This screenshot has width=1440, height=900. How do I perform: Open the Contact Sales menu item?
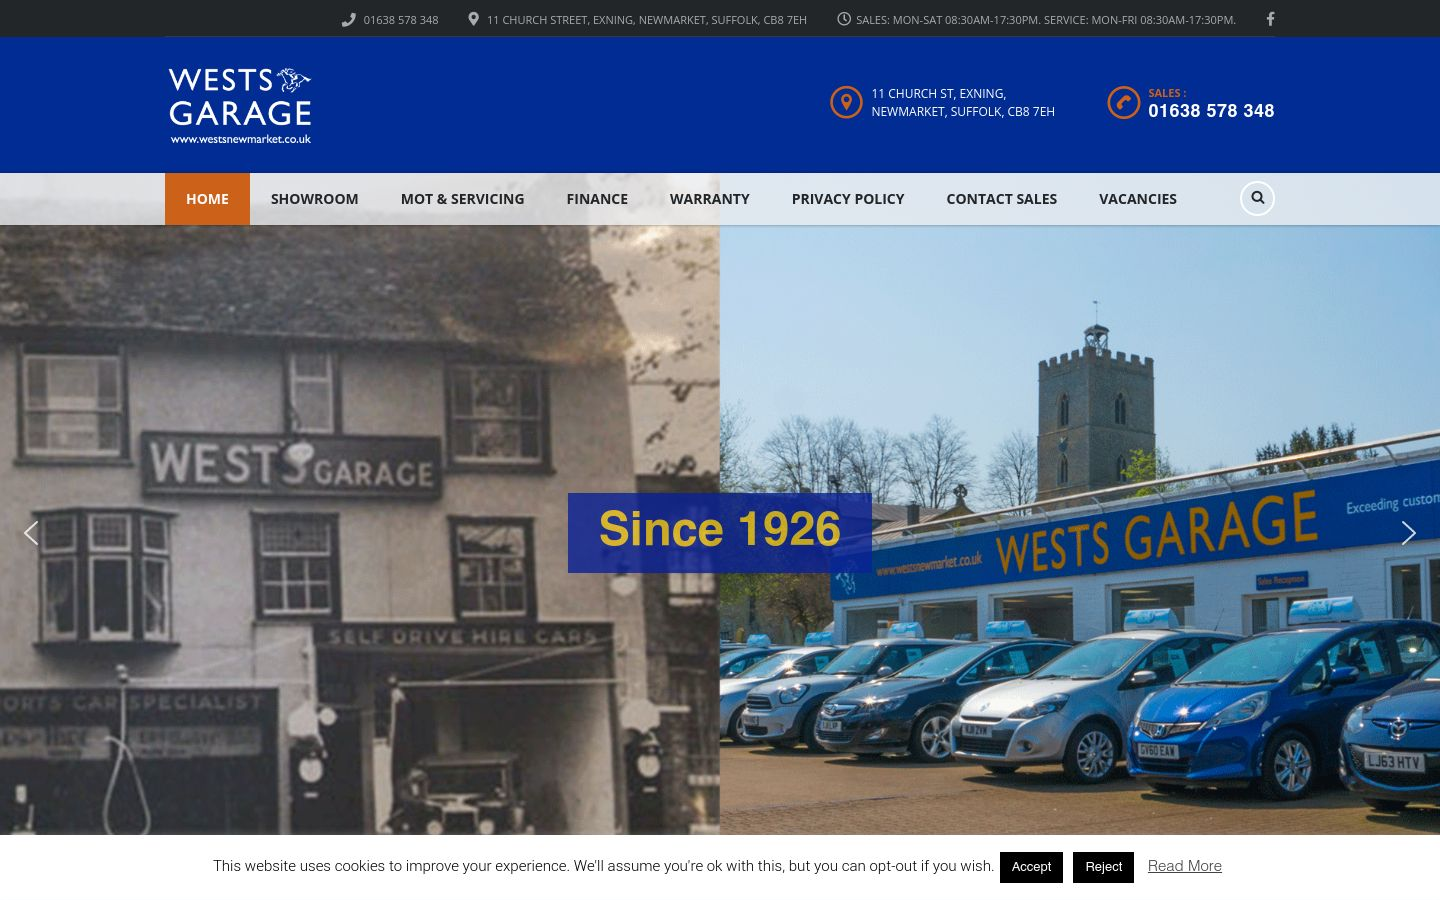coord(1001,199)
